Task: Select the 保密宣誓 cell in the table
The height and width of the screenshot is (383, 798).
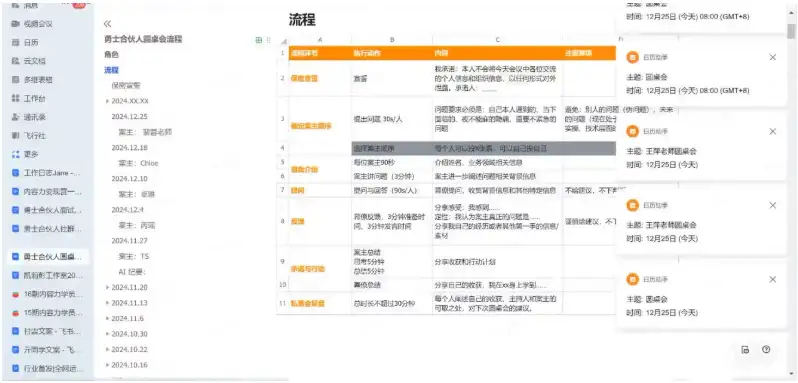Action: pos(304,78)
